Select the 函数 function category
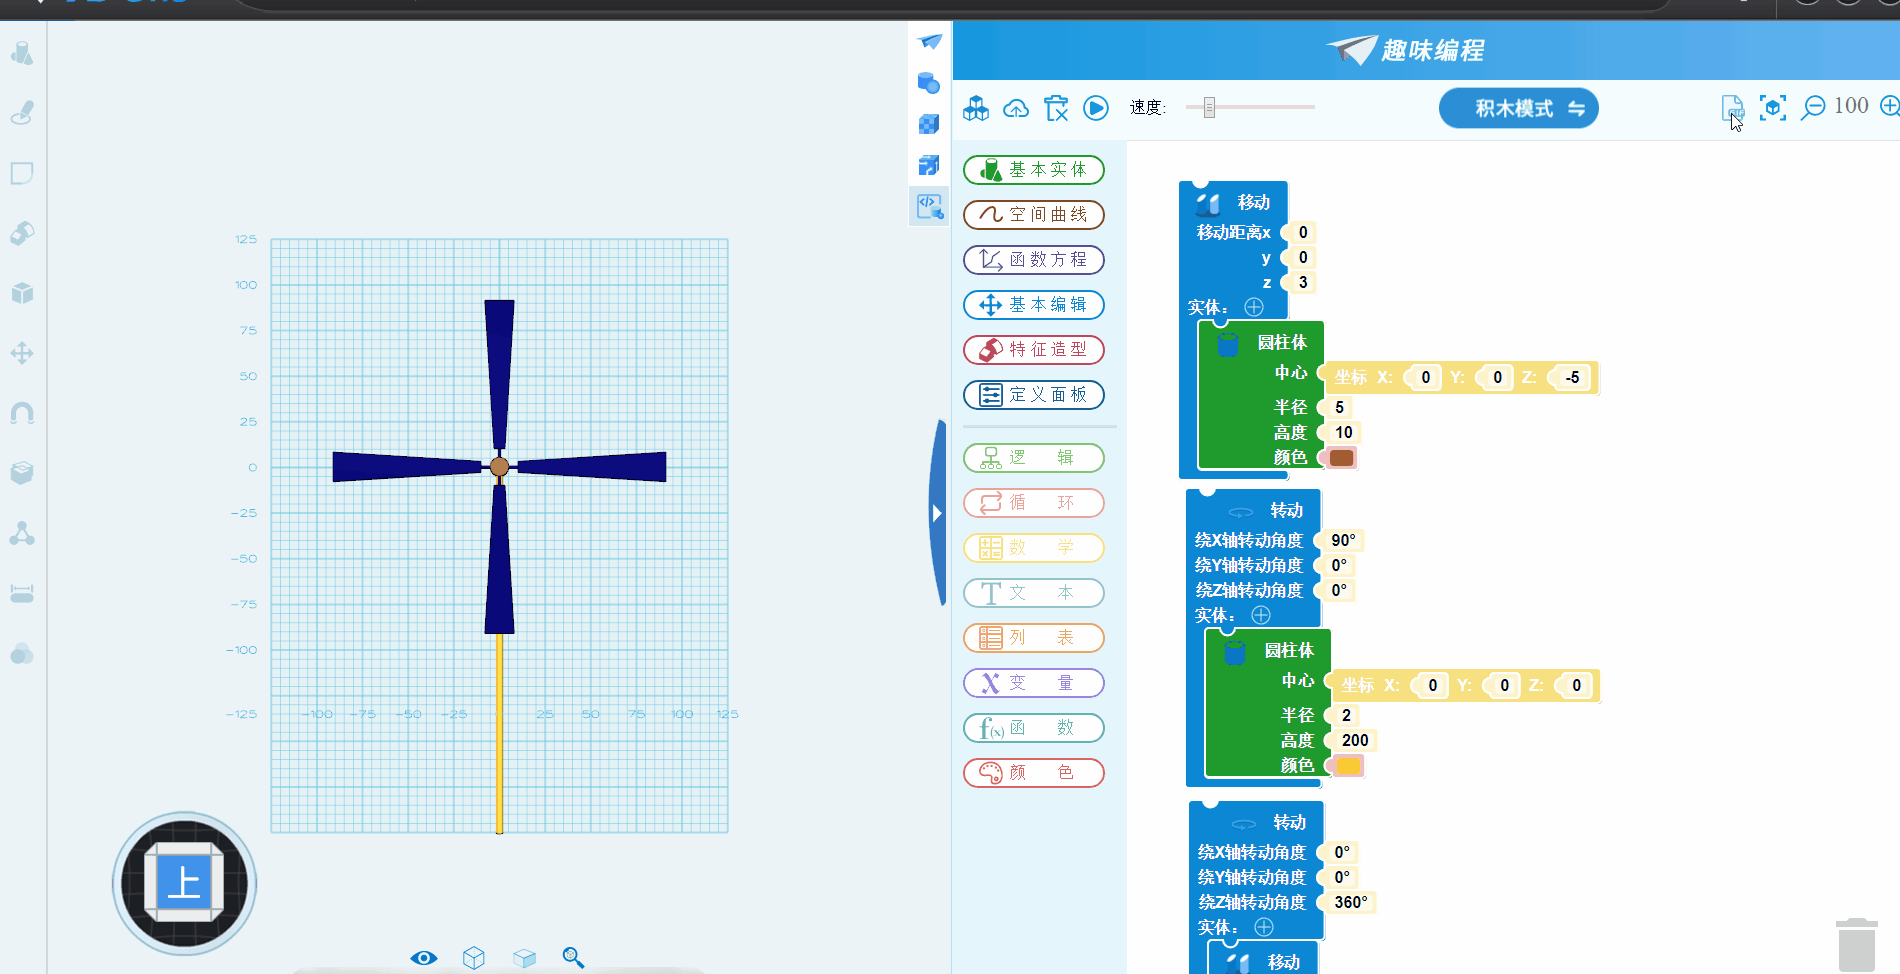Image resolution: width=1900 pixels, height=974 pixels. (x=1034, y=728)
